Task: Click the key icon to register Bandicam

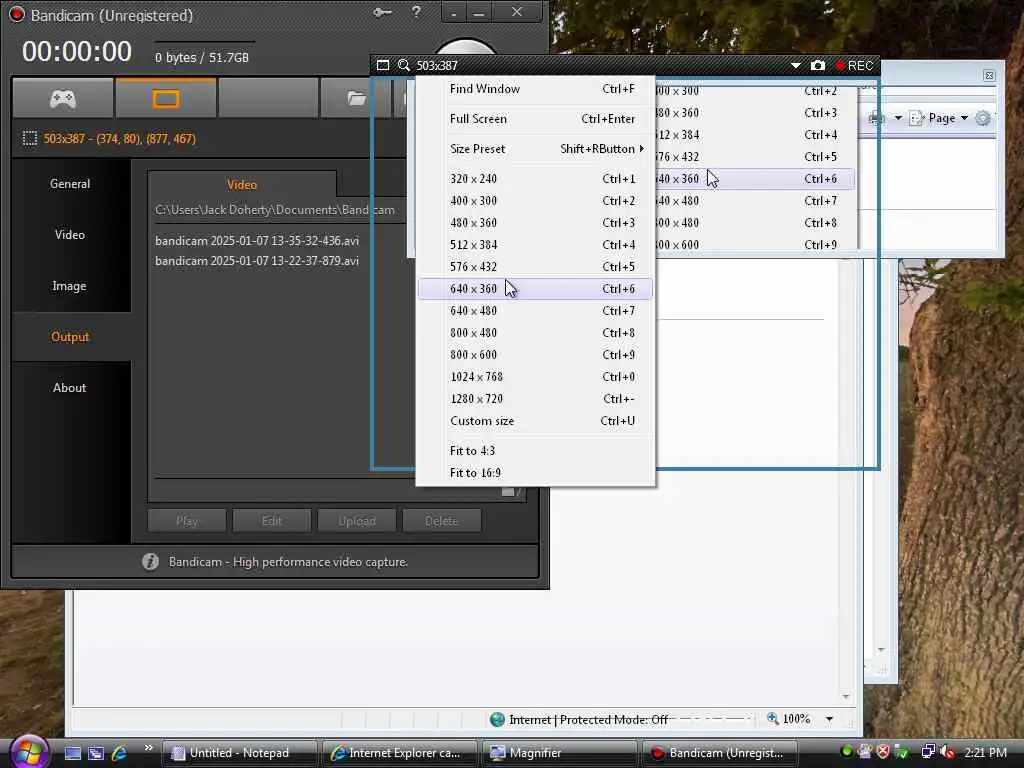Action: 382,12
